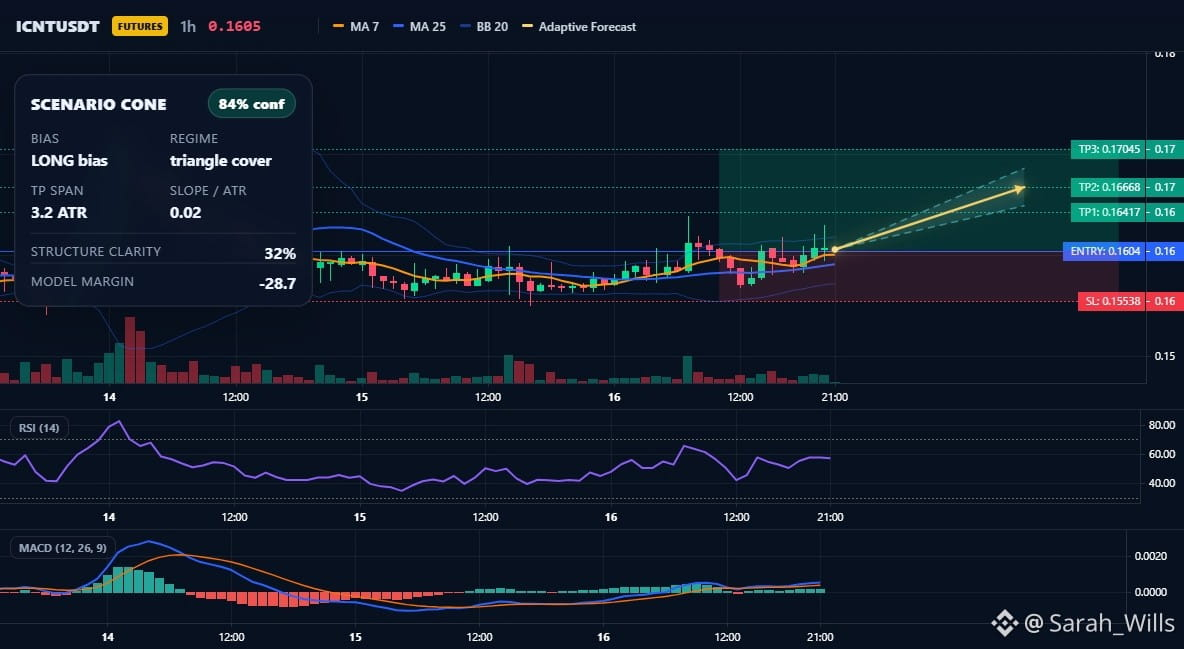The width and height of the screenshot is (1184, 649).
Task: Click the 84% conf badge
Action: coord(251,104)
